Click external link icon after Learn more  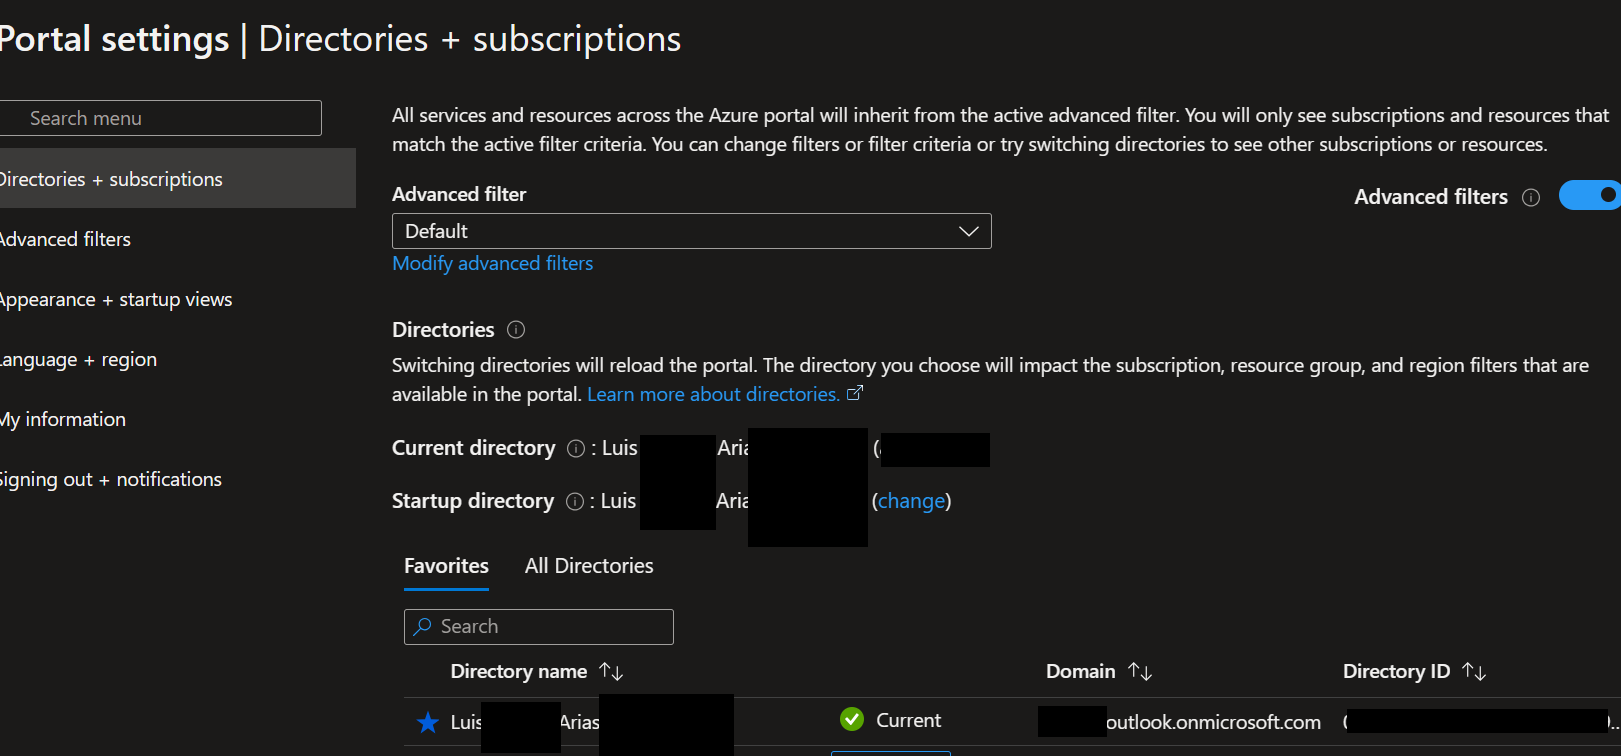(x=855, y=393)
